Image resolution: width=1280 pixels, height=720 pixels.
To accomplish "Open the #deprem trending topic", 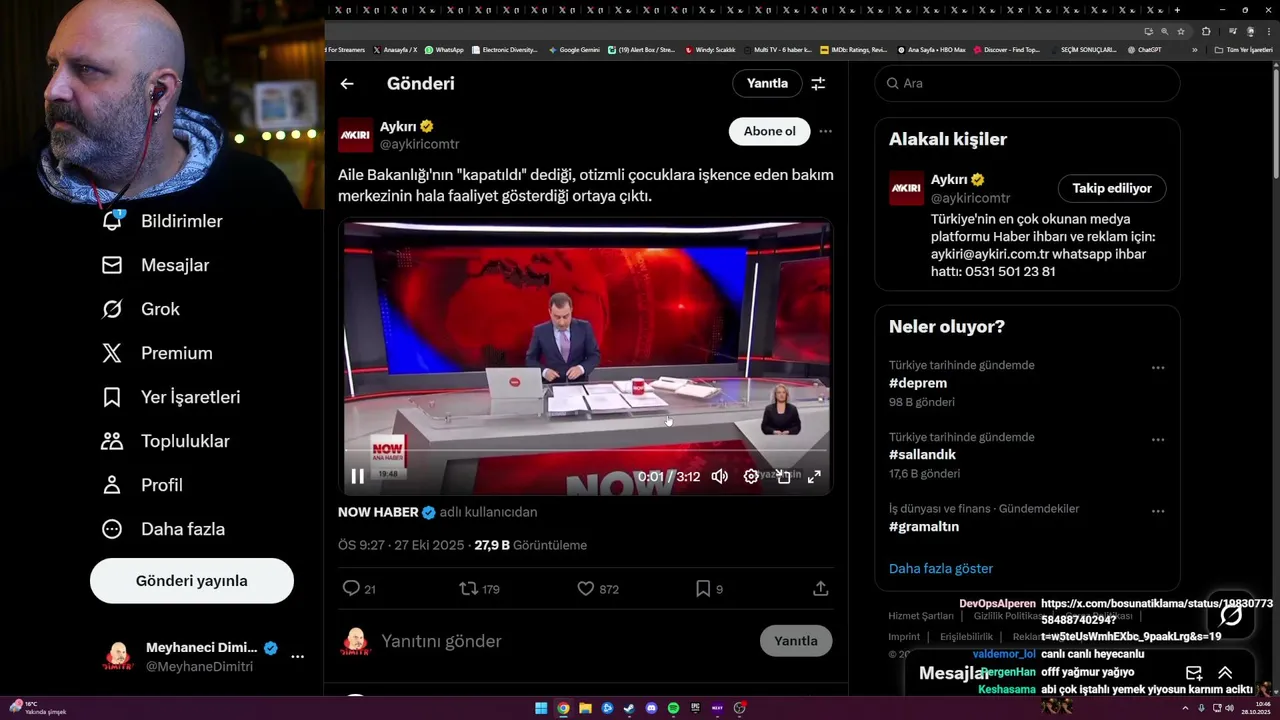I will pos(918,383).
